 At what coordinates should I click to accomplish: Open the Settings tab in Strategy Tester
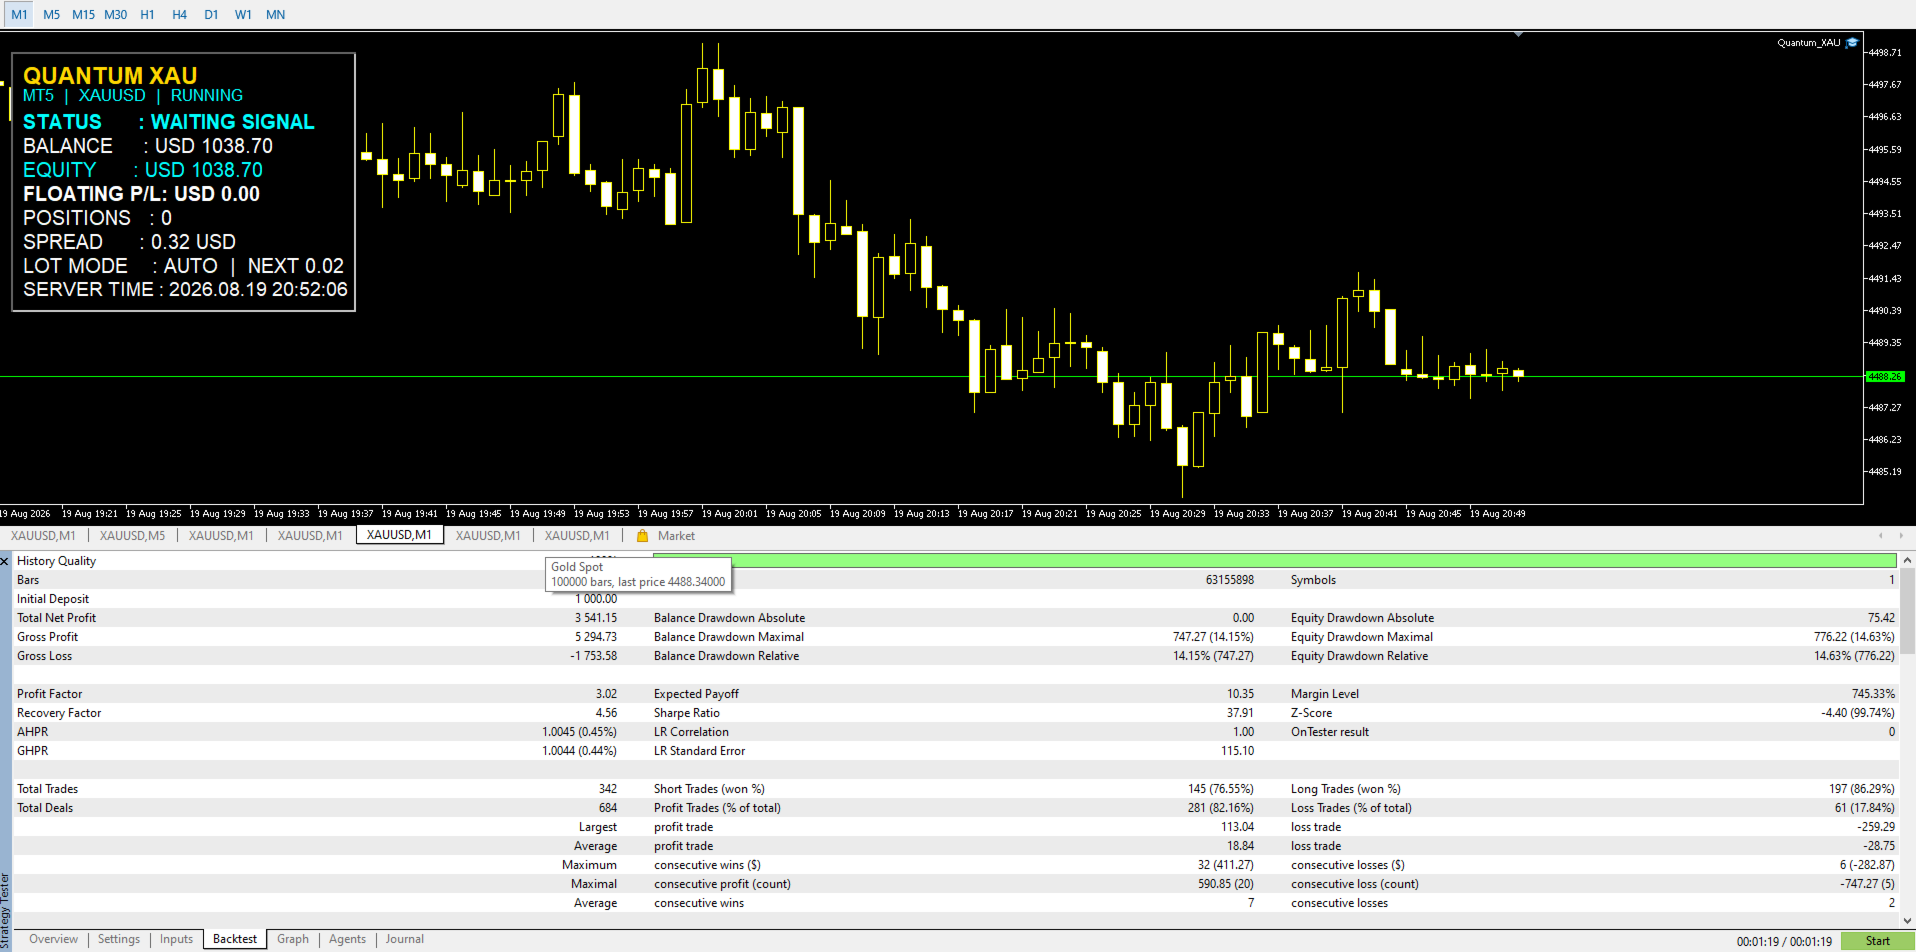(119, 939)
